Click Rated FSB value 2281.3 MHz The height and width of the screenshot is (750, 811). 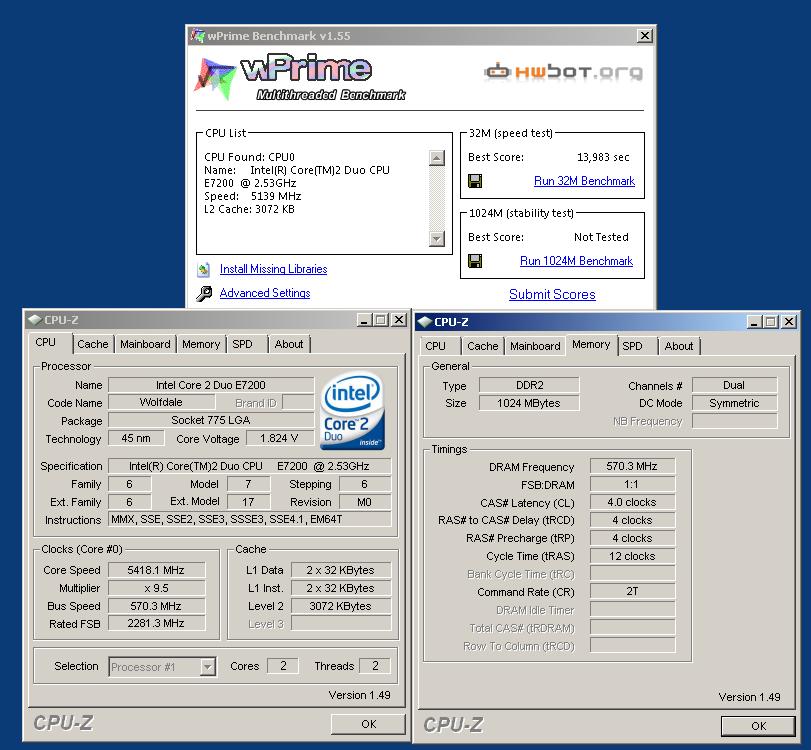pyautogui.click(x=156, y=623)
